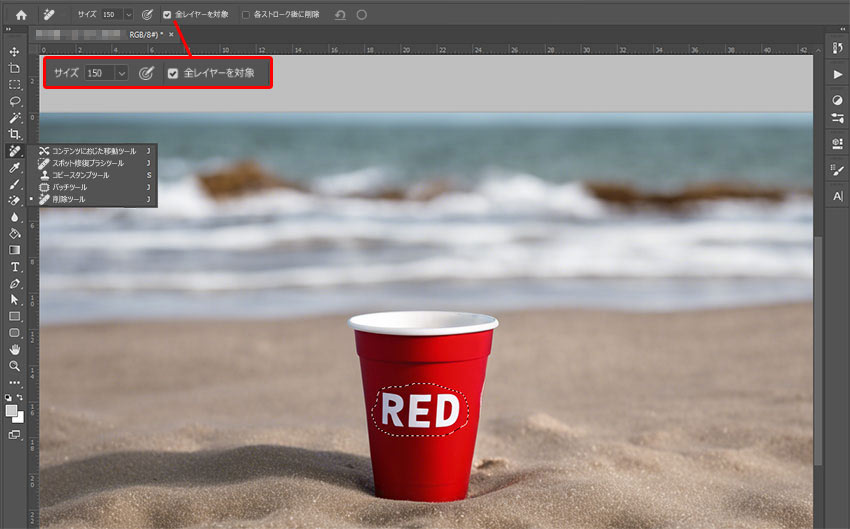Toggle the pressure-for-size icon in options bar
This screenshot has width=850, height=529.
(x=147, y=15)
